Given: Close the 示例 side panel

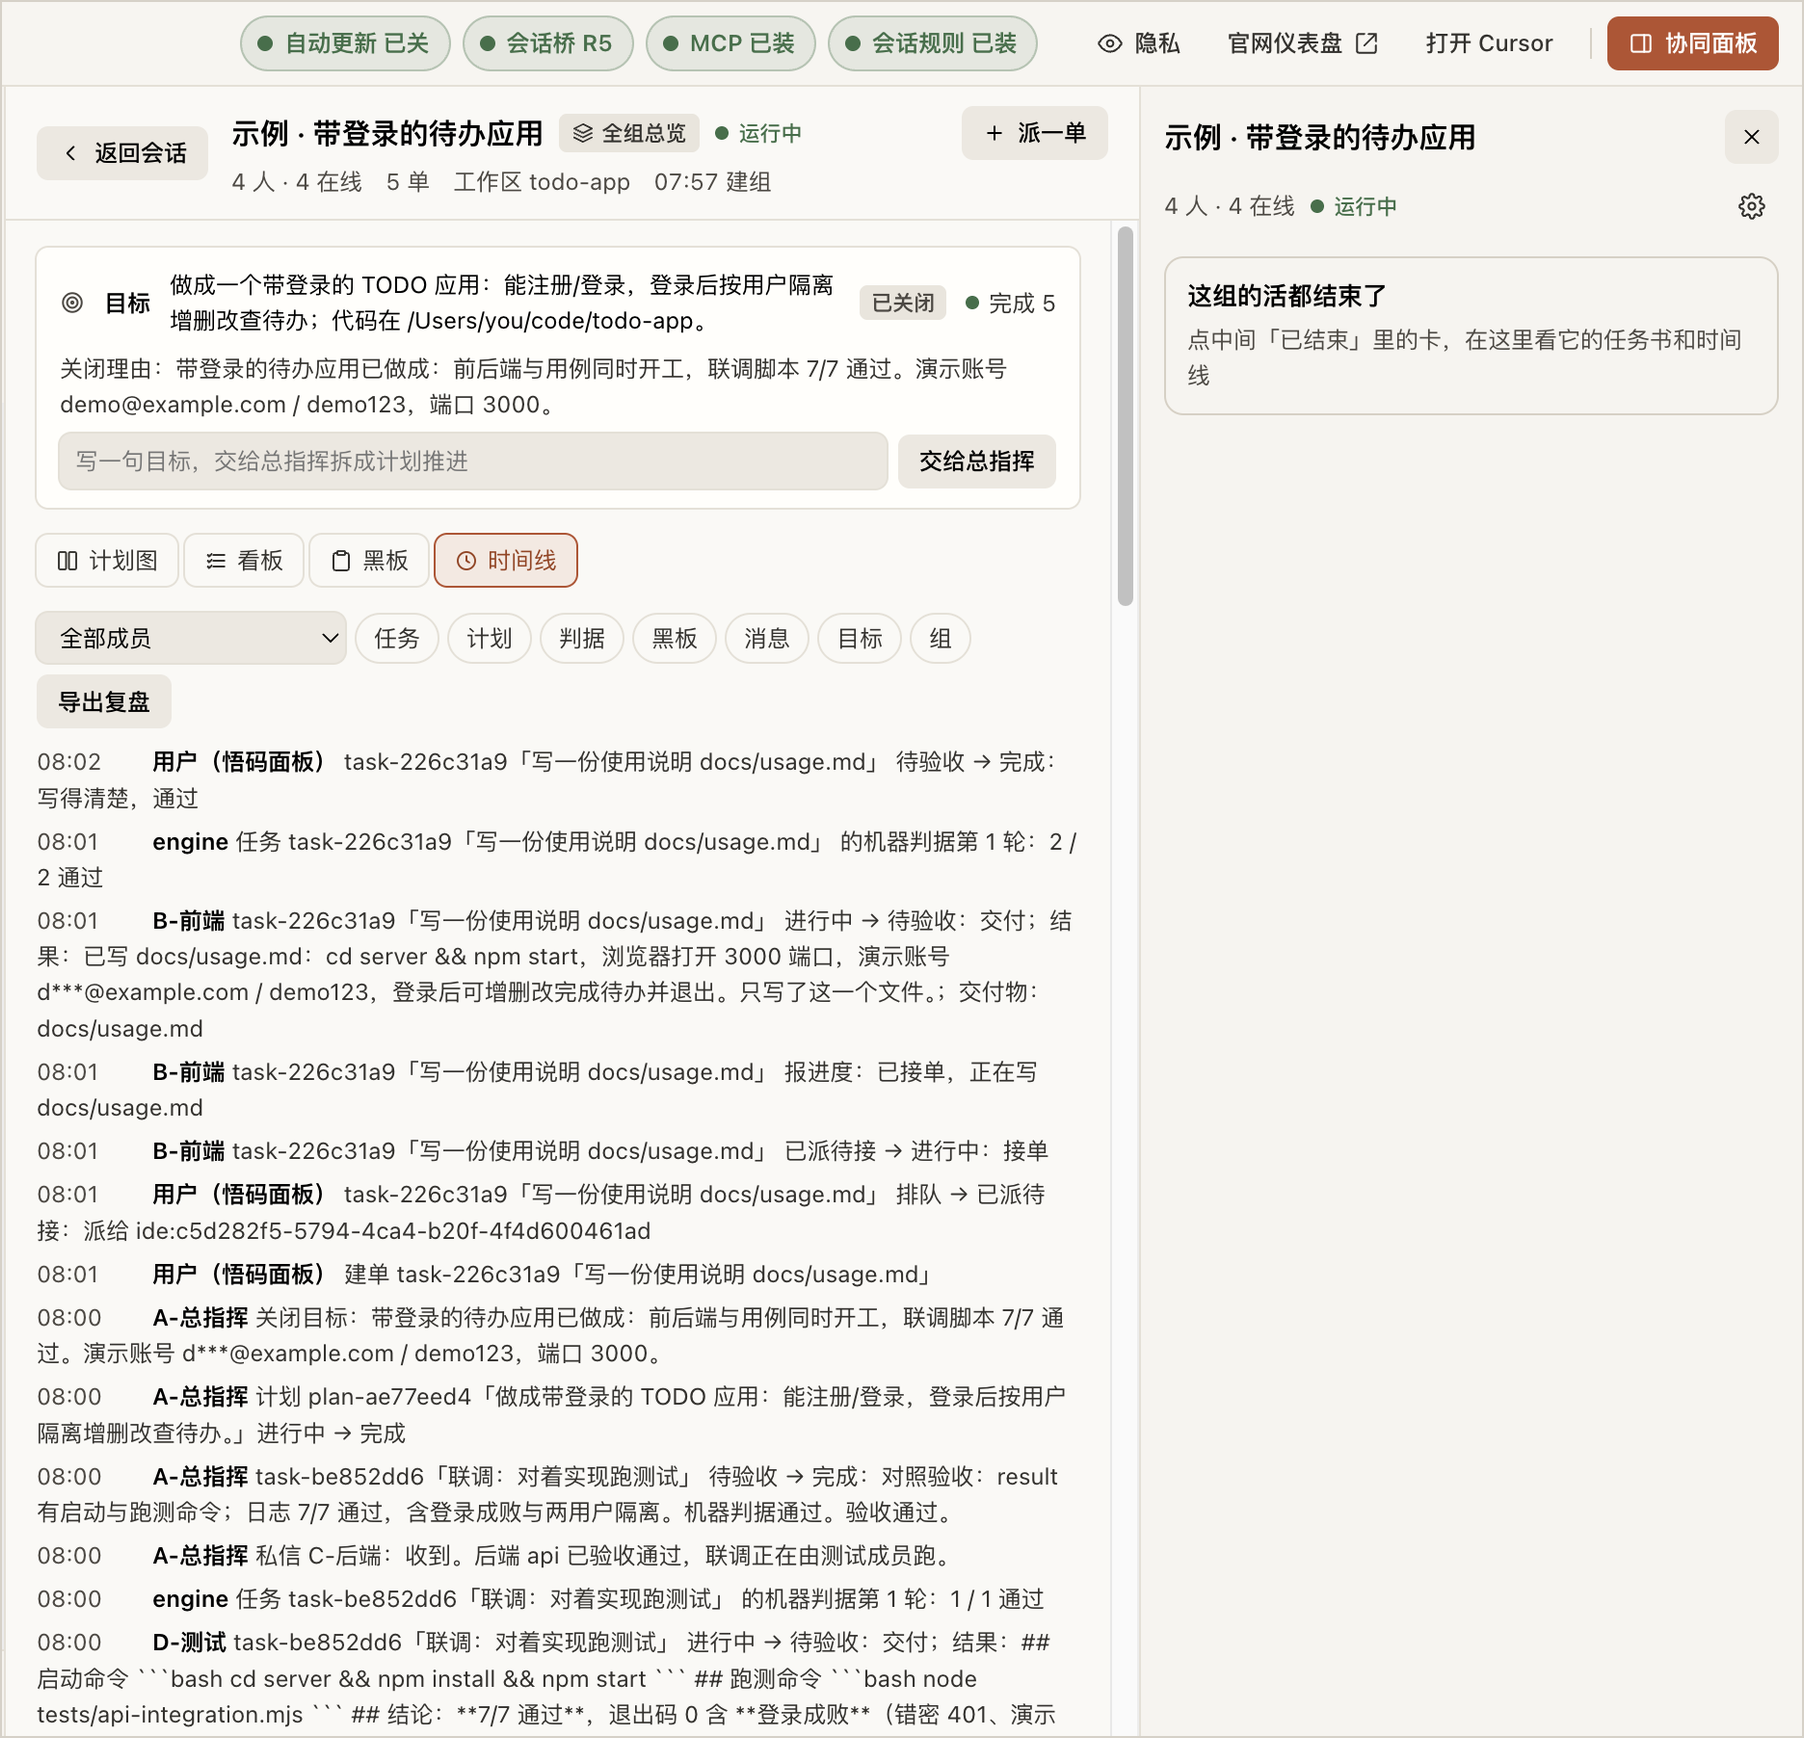Looking at the screenshot, I should pyautogui.click(x=1751, y=137).
